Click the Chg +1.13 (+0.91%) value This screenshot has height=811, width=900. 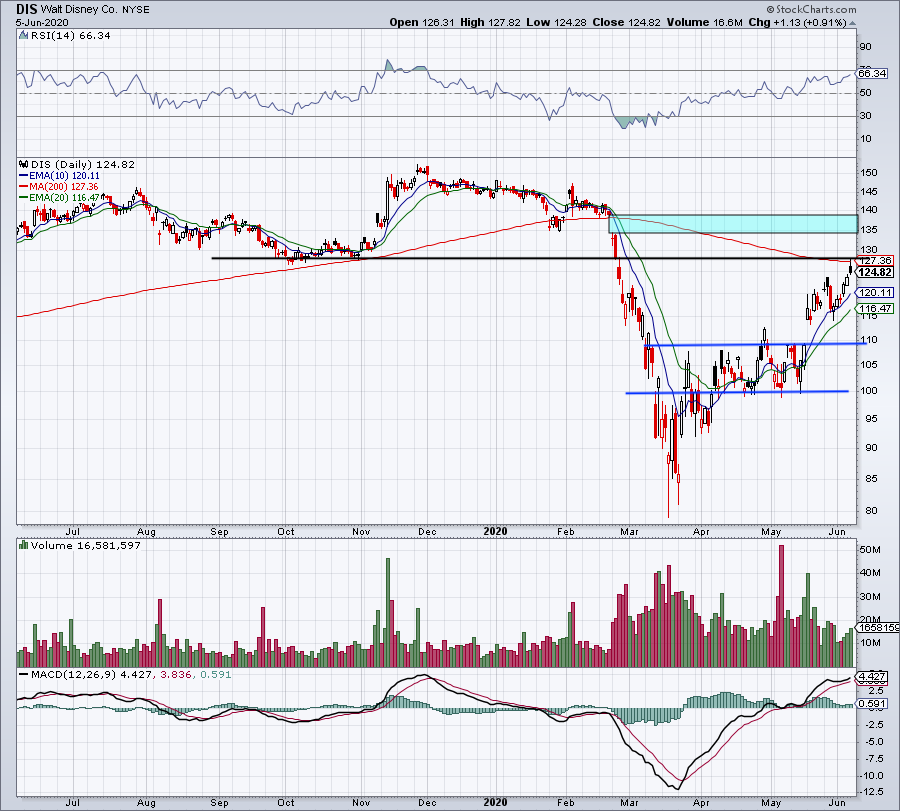tap(797, 22)
